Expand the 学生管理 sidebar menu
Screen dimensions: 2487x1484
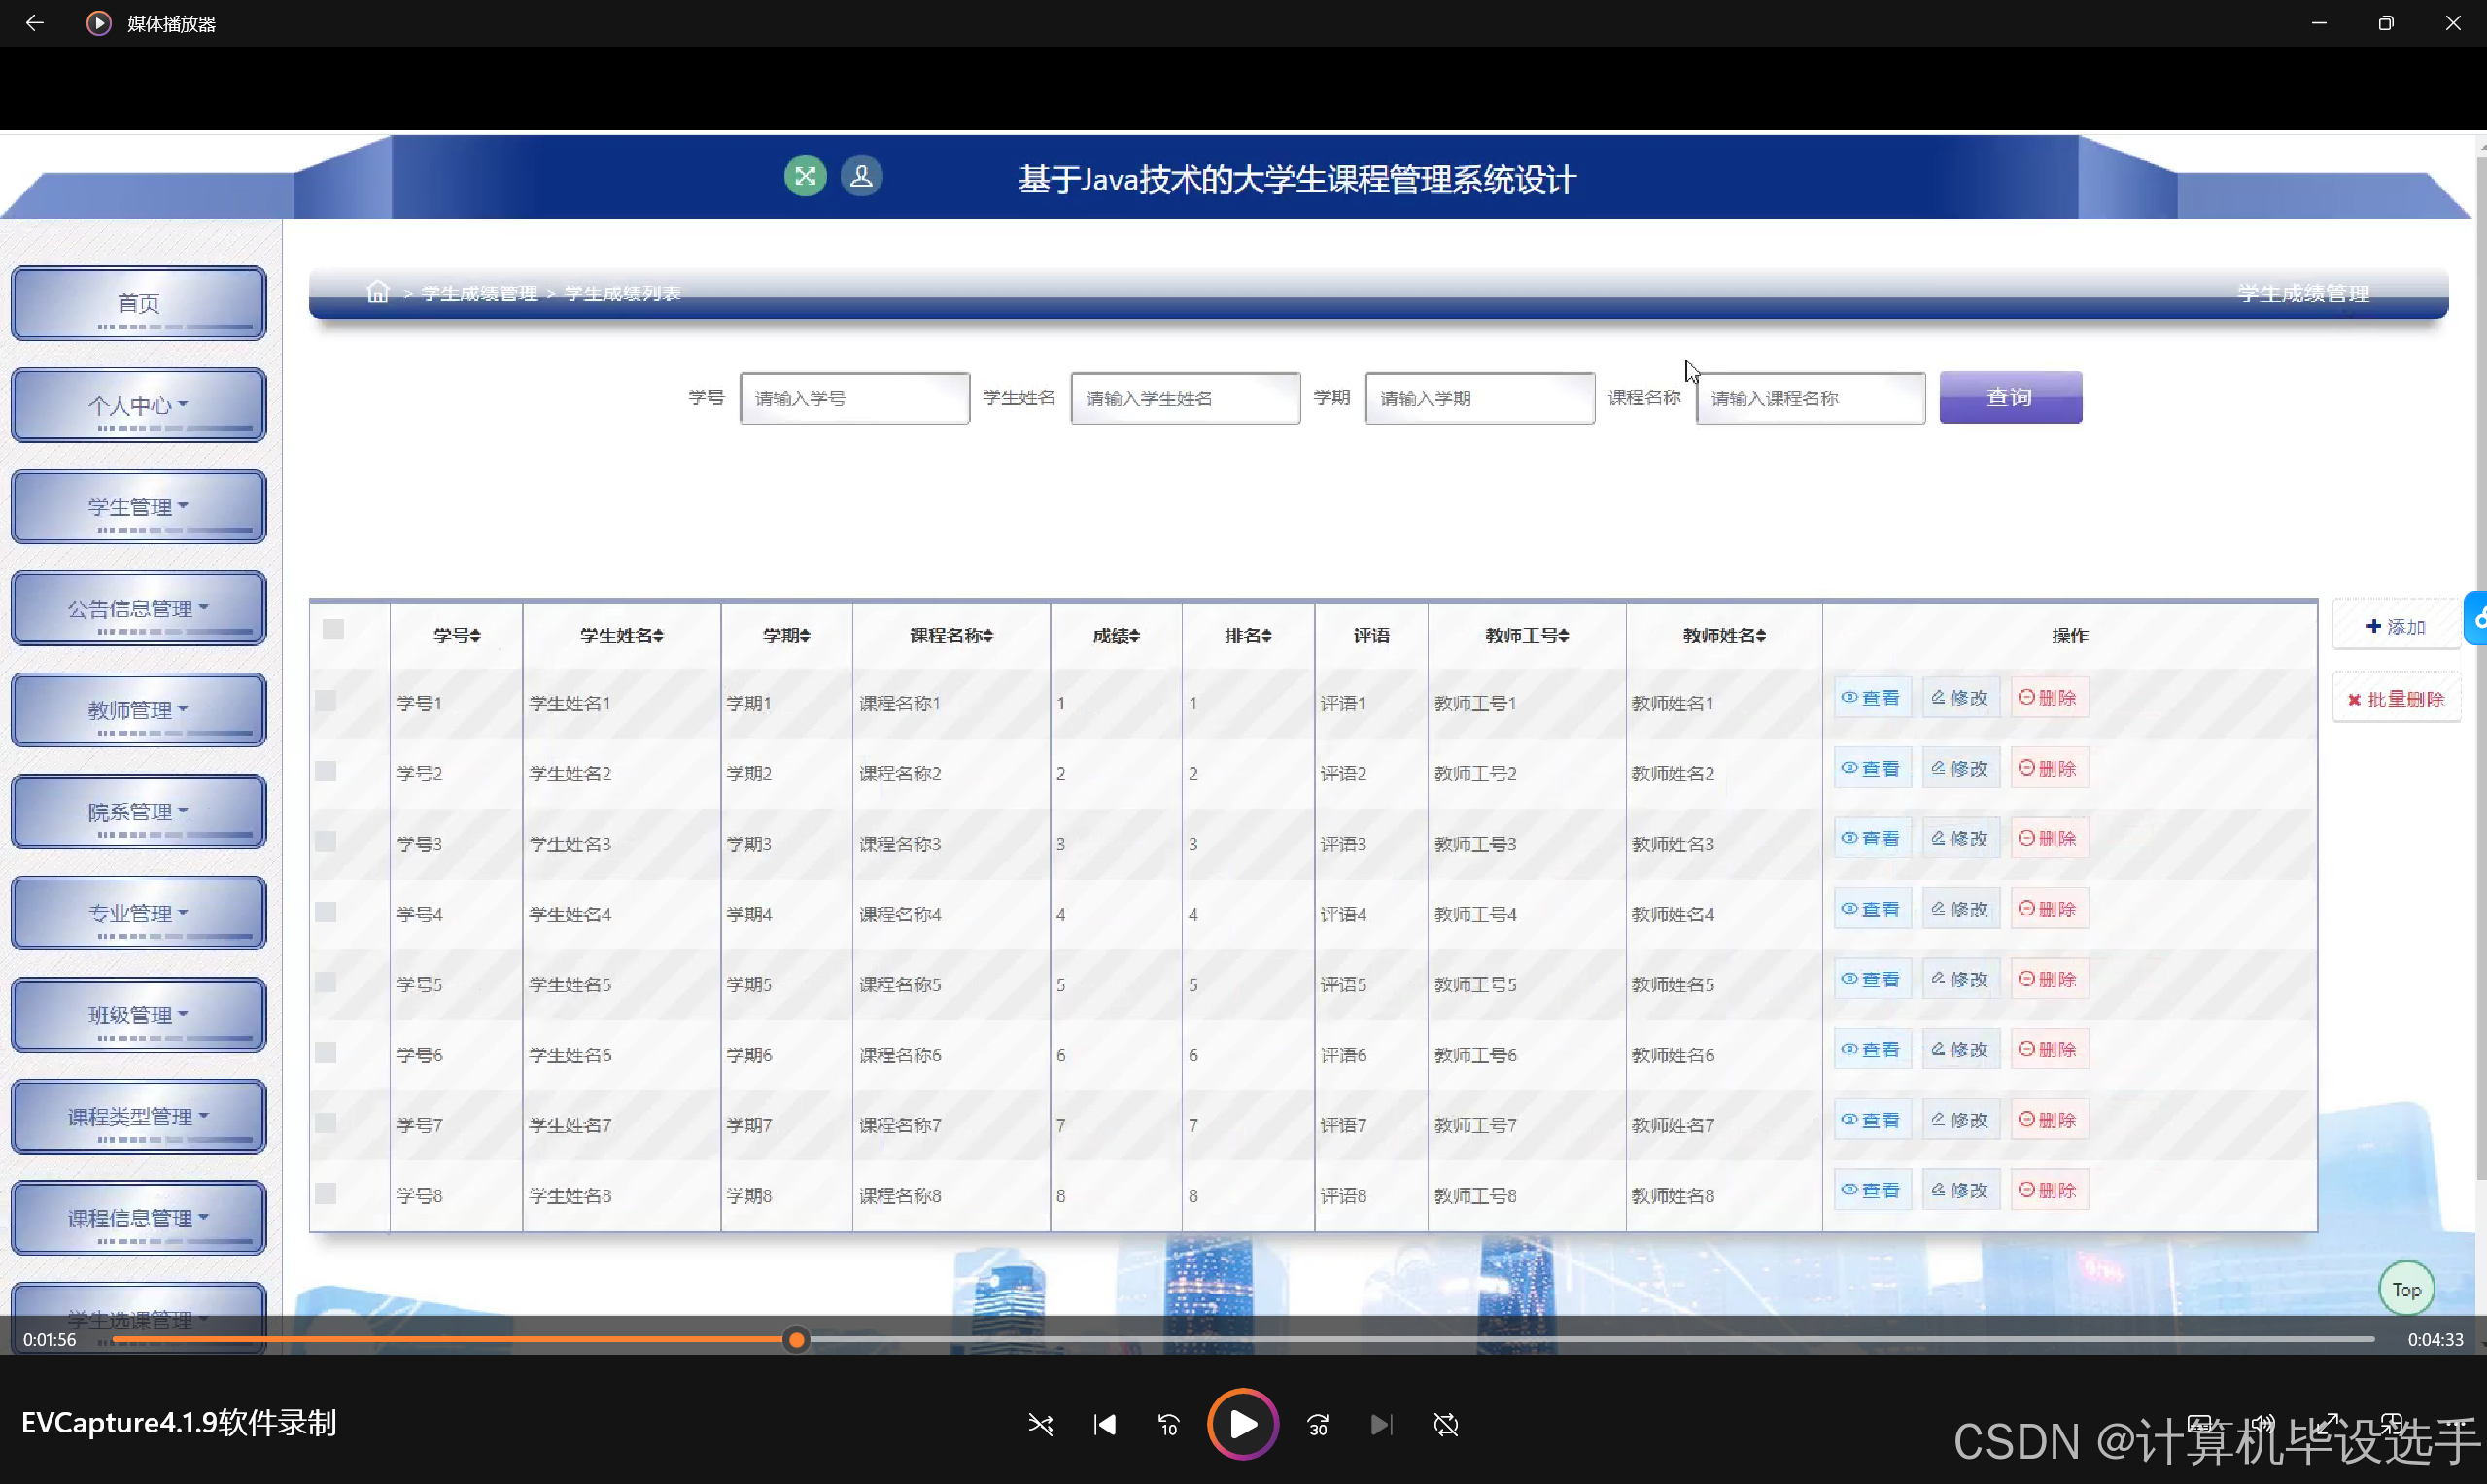pos(138,507)
